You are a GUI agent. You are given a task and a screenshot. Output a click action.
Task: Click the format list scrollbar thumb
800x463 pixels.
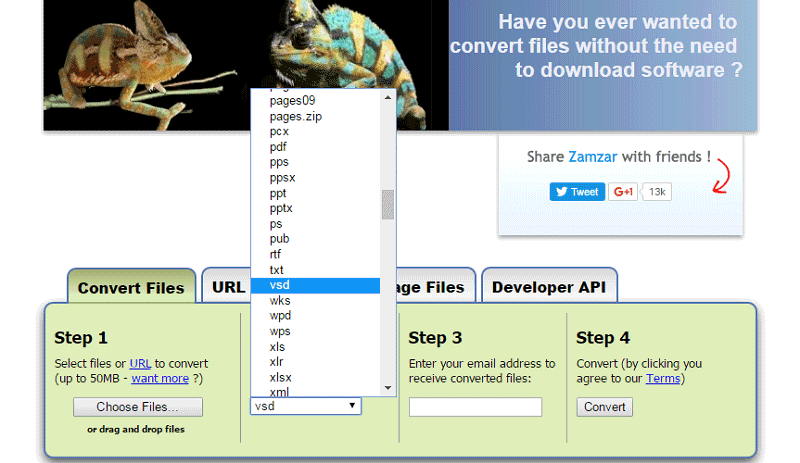pyautogui.click(x=388, y=205)
